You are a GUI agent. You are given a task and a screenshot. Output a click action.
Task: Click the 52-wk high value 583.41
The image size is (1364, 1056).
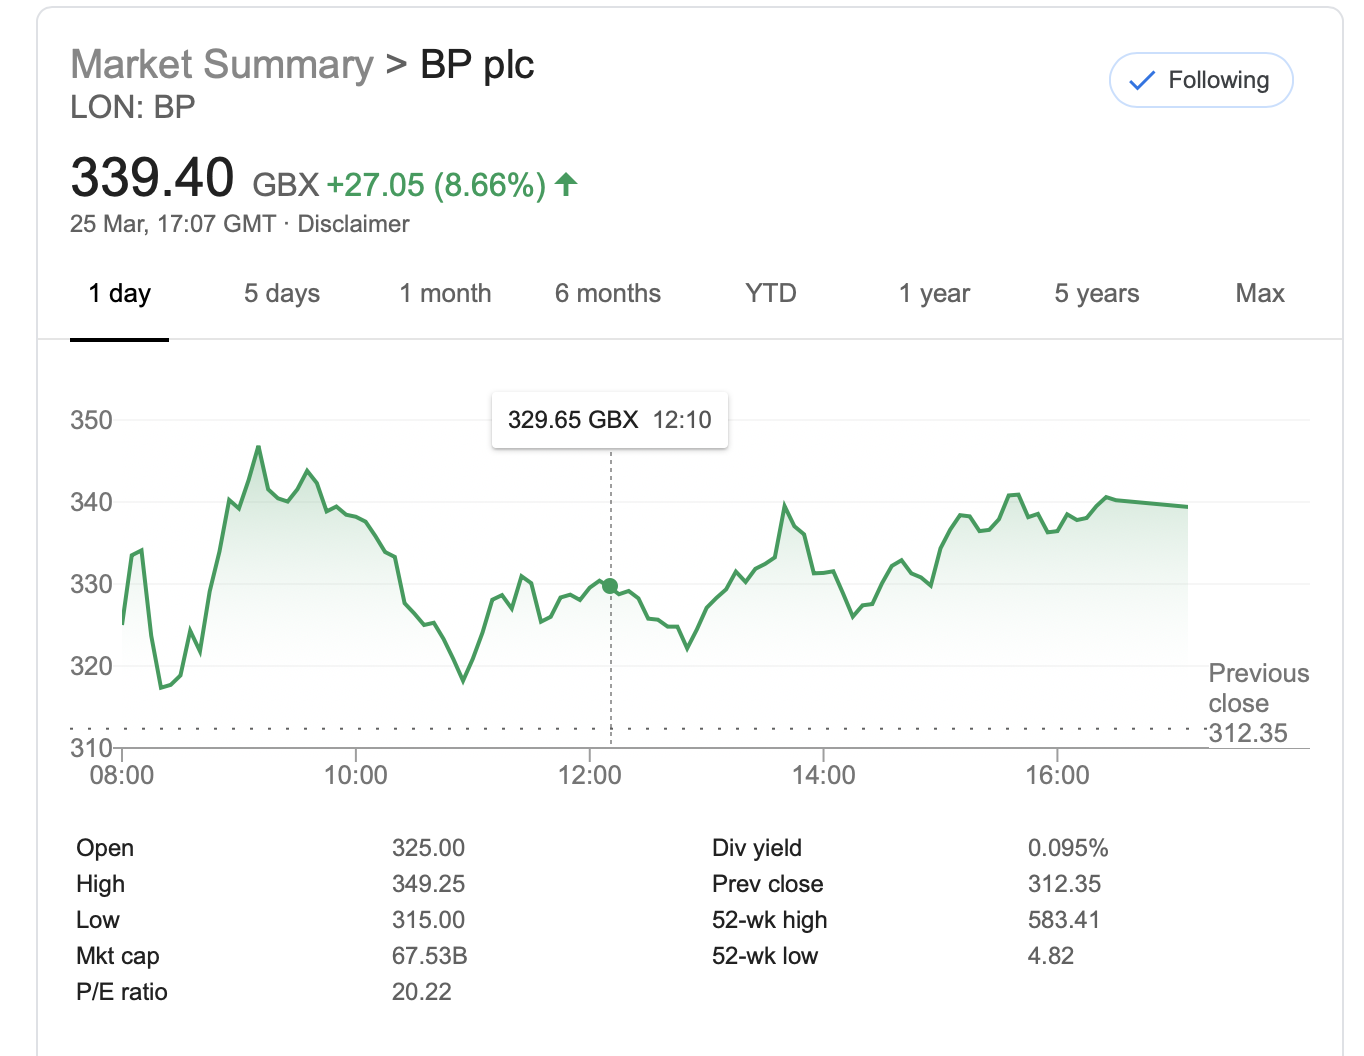[x=1064, y=920]
